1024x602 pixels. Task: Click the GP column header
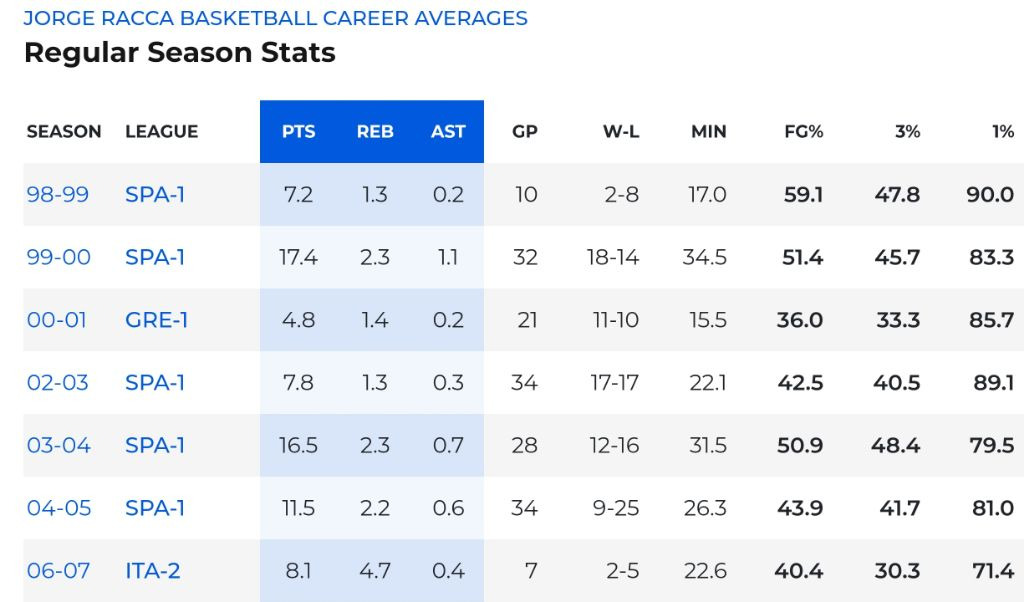coord(525,131)
